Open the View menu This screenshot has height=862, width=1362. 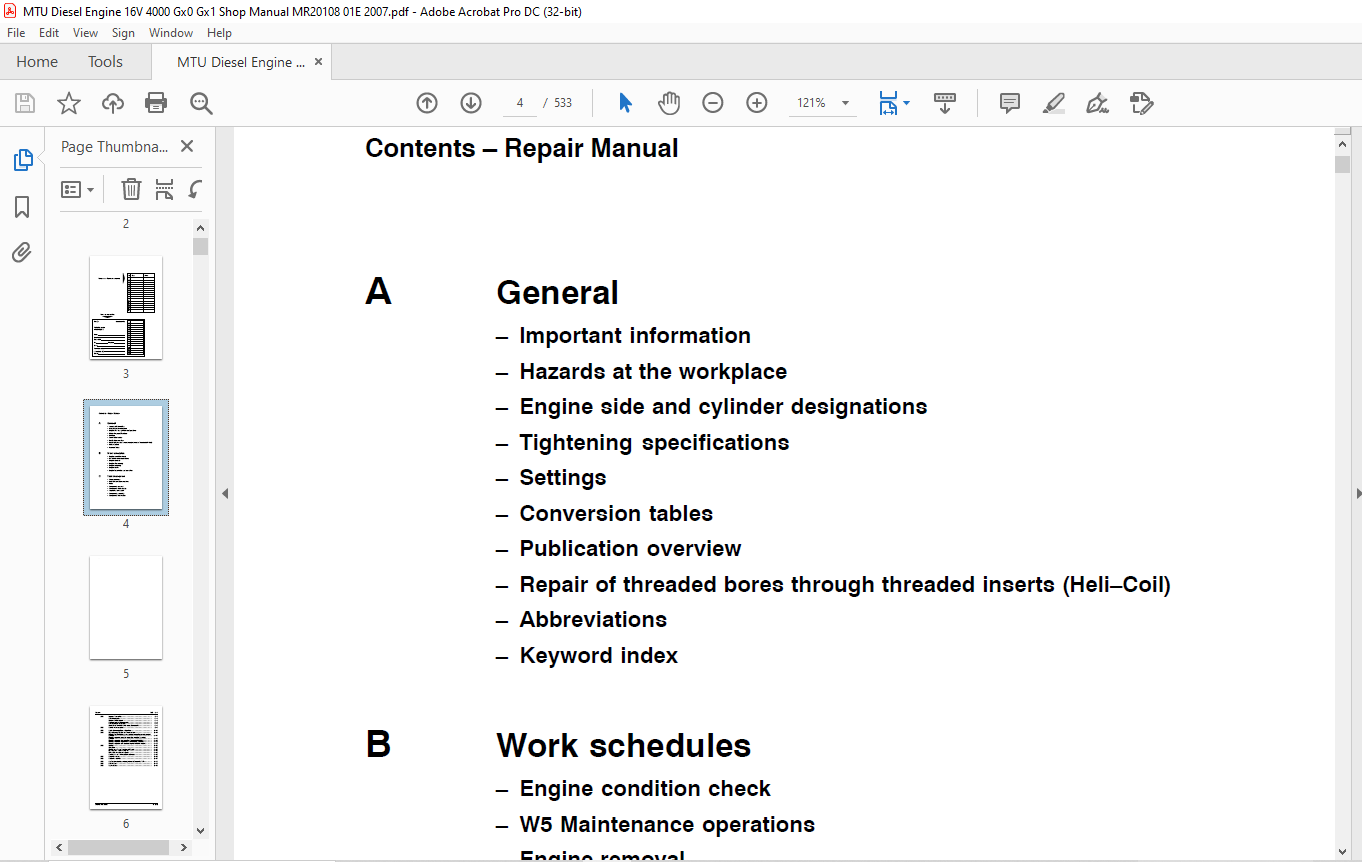(85, 33)
